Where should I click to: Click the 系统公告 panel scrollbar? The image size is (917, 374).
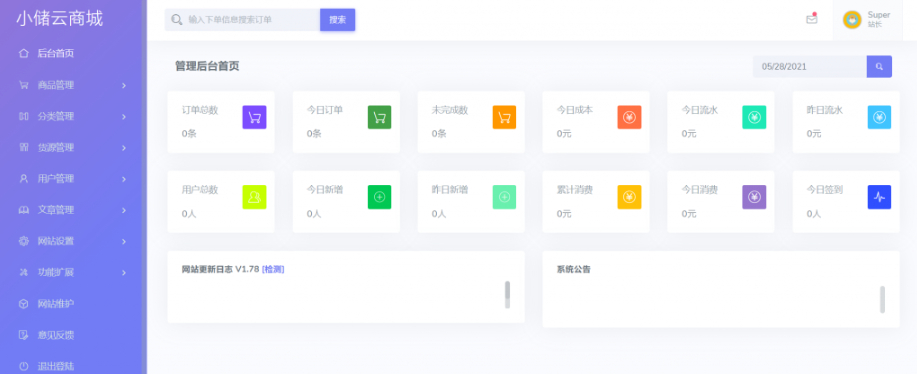[882, 299]
